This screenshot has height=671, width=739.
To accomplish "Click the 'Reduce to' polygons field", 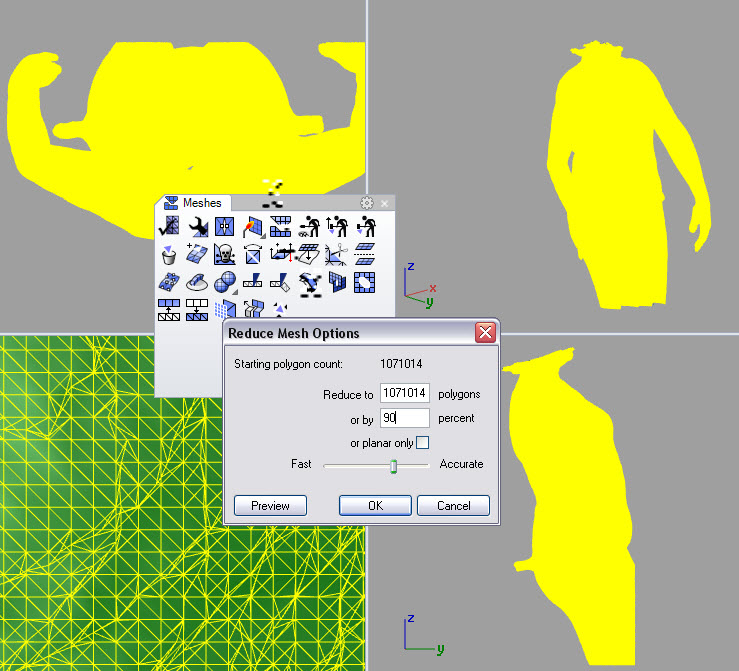I will pos(405,393).
